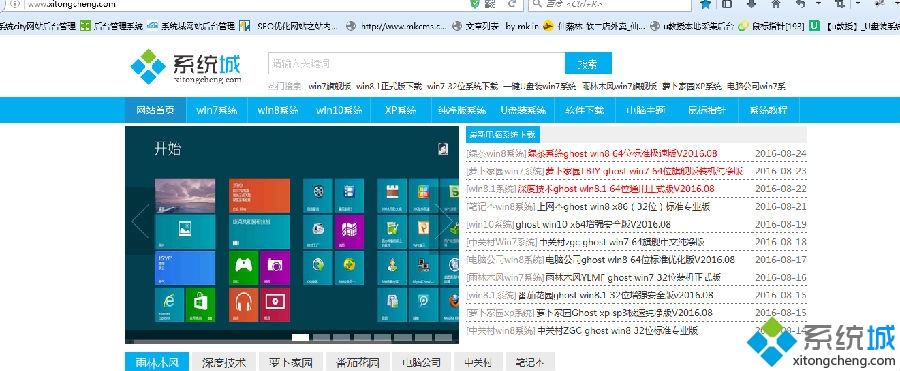Open the U盘装系统 navigation item

[x=523, y=110]
